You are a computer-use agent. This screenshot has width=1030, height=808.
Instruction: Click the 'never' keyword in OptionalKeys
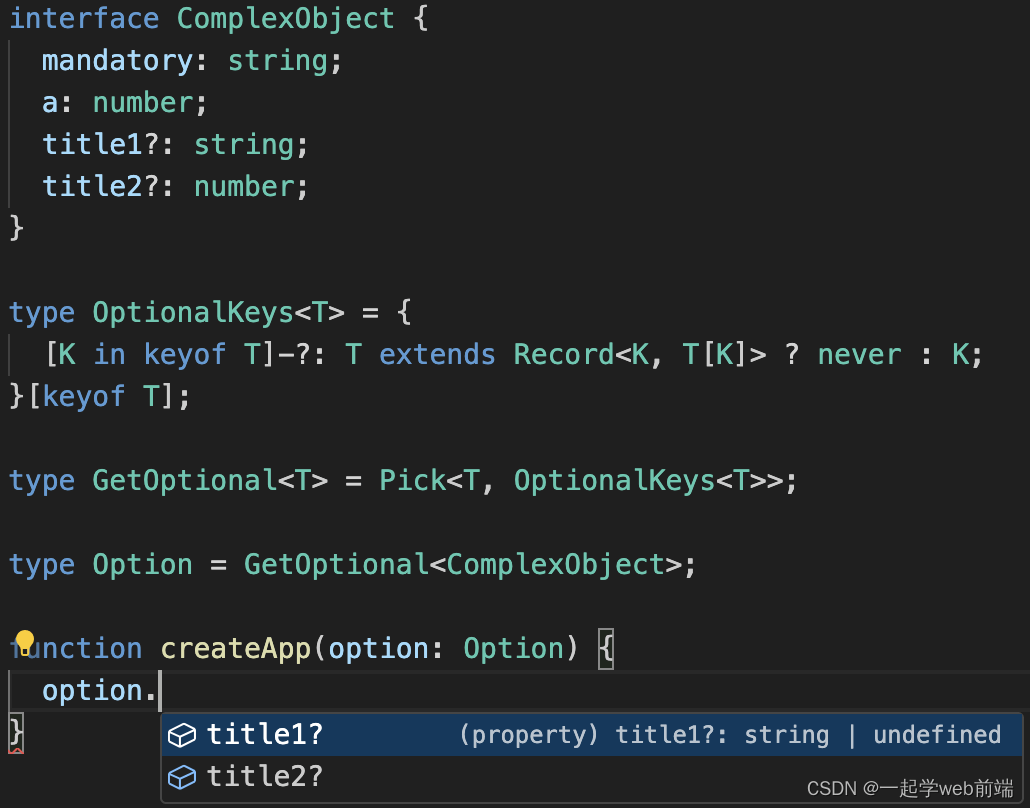[x=859, y=355]
